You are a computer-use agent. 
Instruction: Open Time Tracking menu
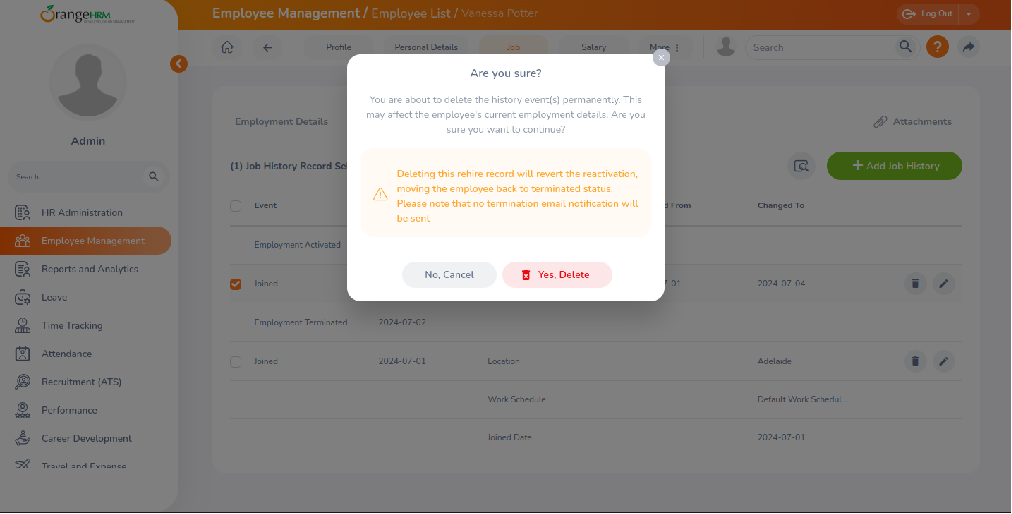(72, 325)
